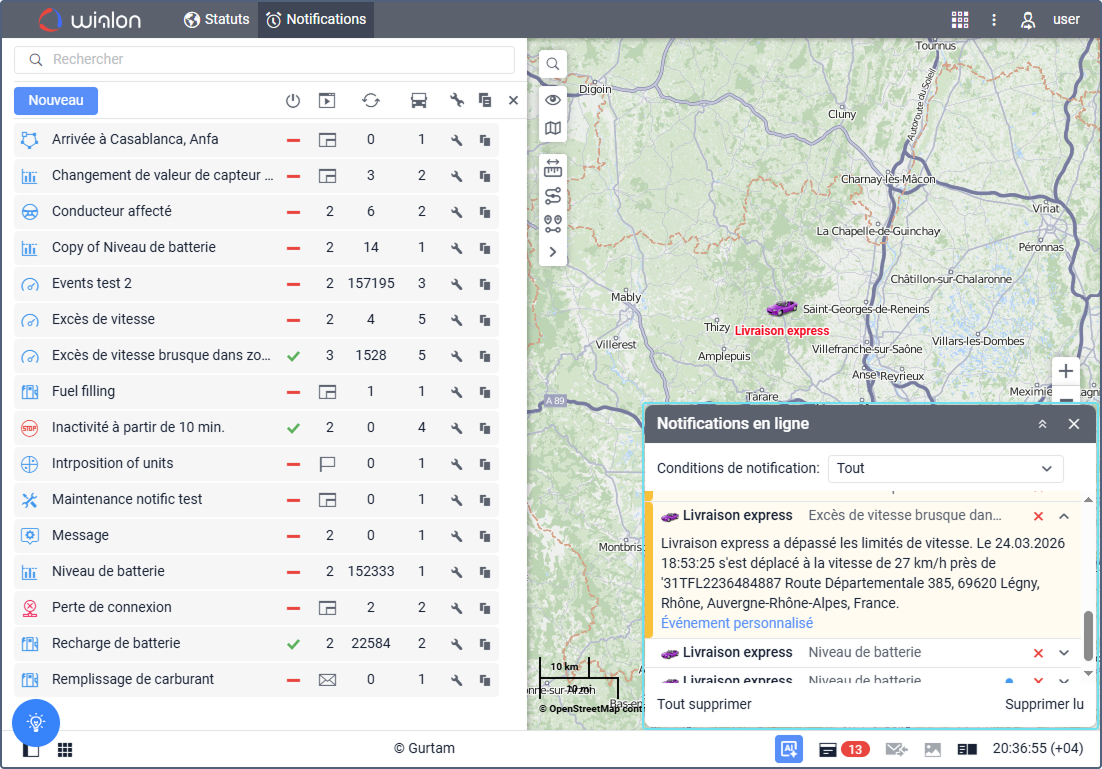Disable Inactivité à partir de 10 min.

click(293, 428)
